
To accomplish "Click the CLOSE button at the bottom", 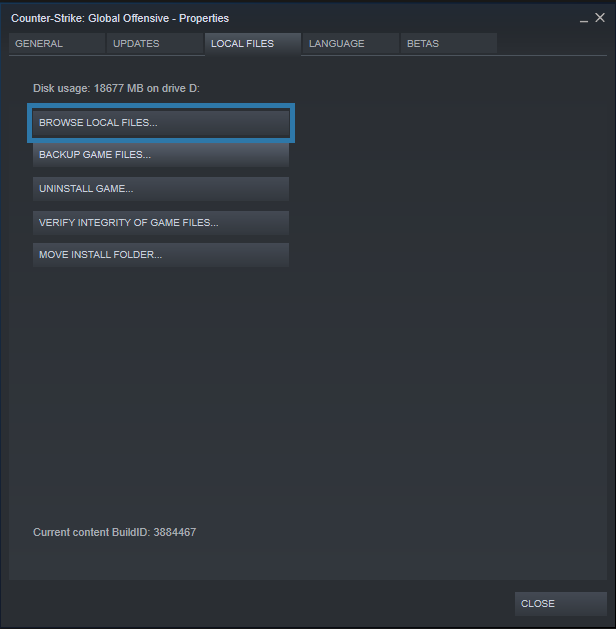I will [x=561, y=604].
